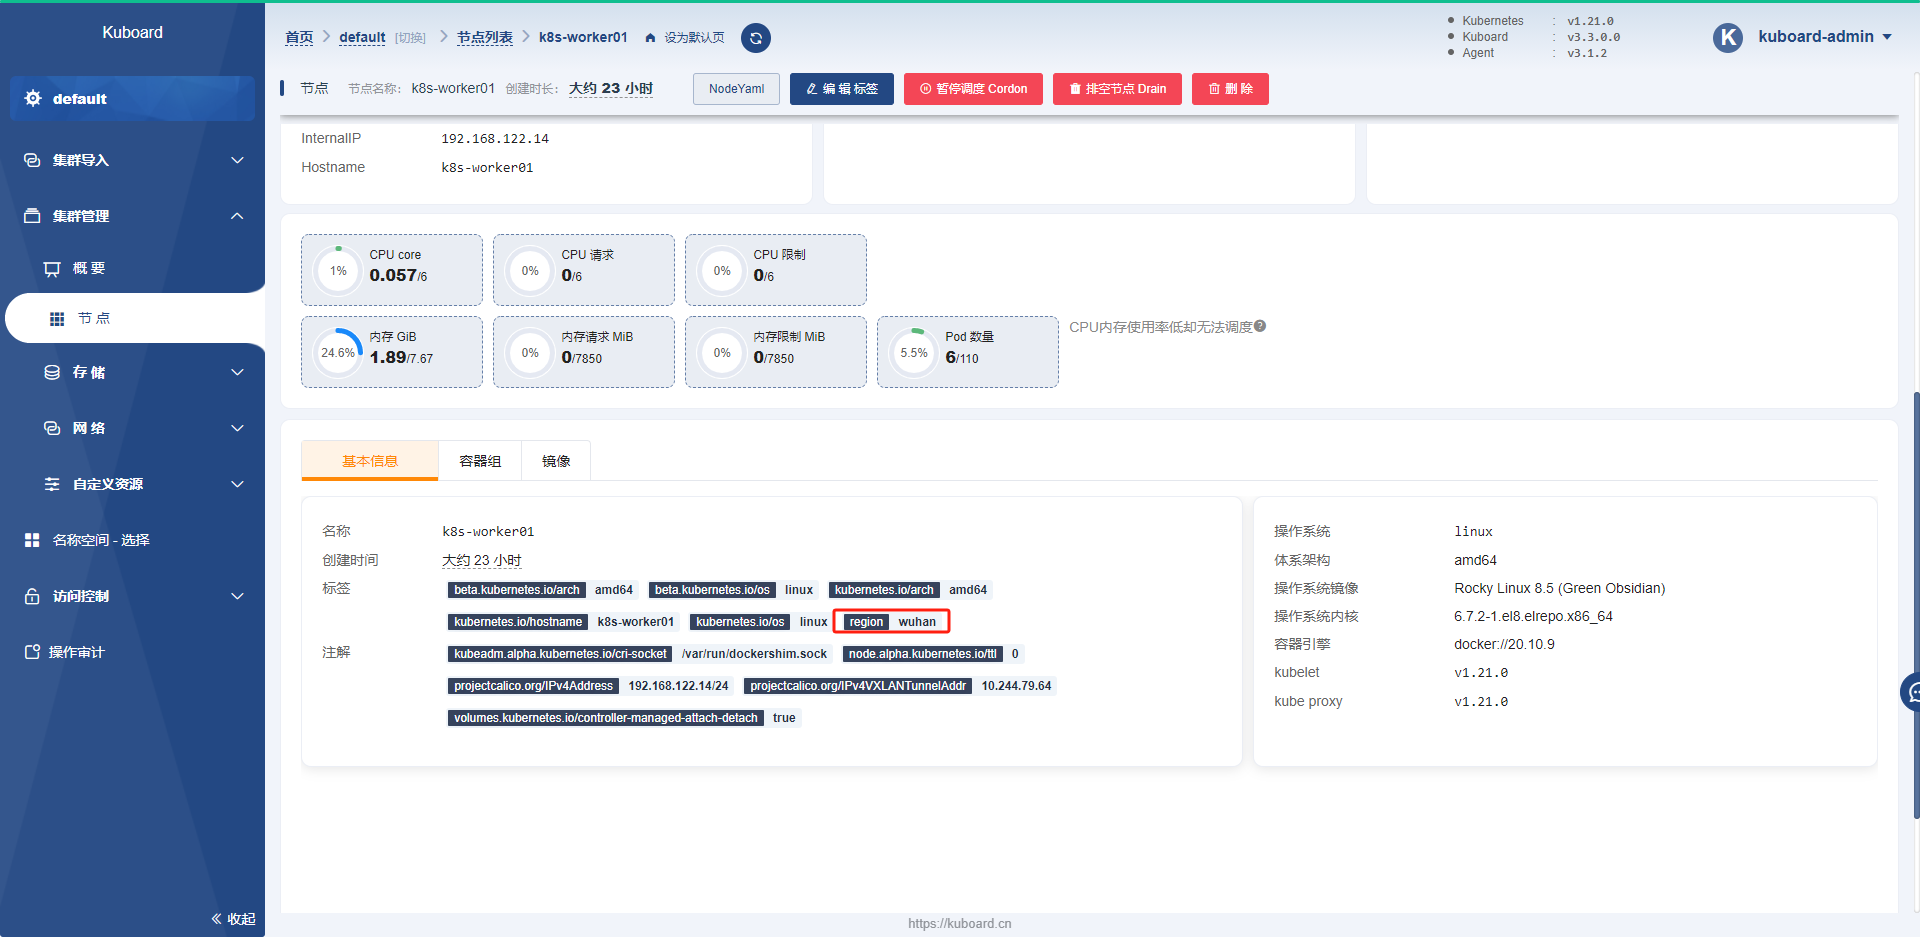1920x937 pixels.
Task: Collapse the 集群管理 menu chevron
Action: click(237, 216)
